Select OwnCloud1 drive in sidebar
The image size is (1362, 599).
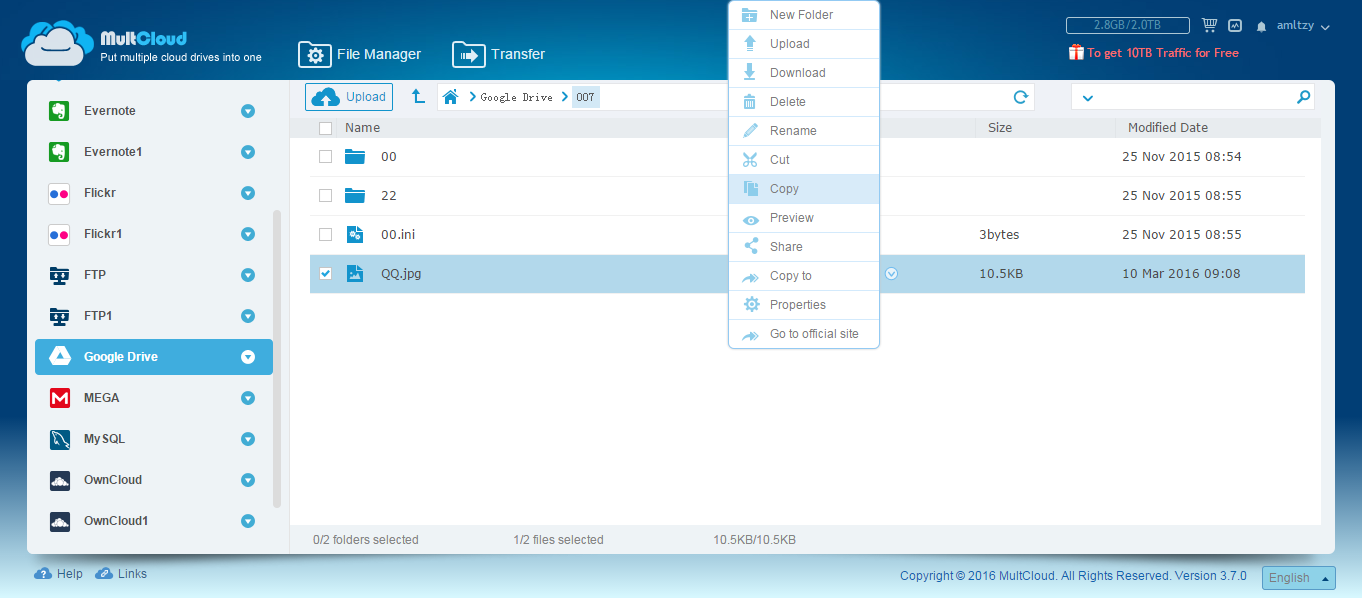coord(154,521)
